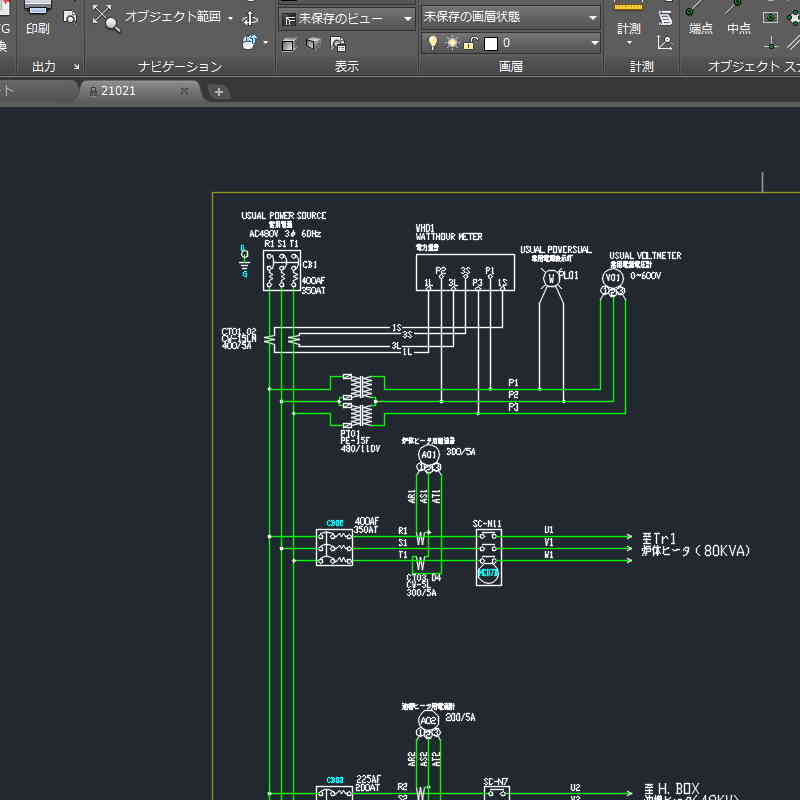This screenshot has height=800, width=800.
Task: Click the "200/5A" text beside A02
Action: click(460, 717)
